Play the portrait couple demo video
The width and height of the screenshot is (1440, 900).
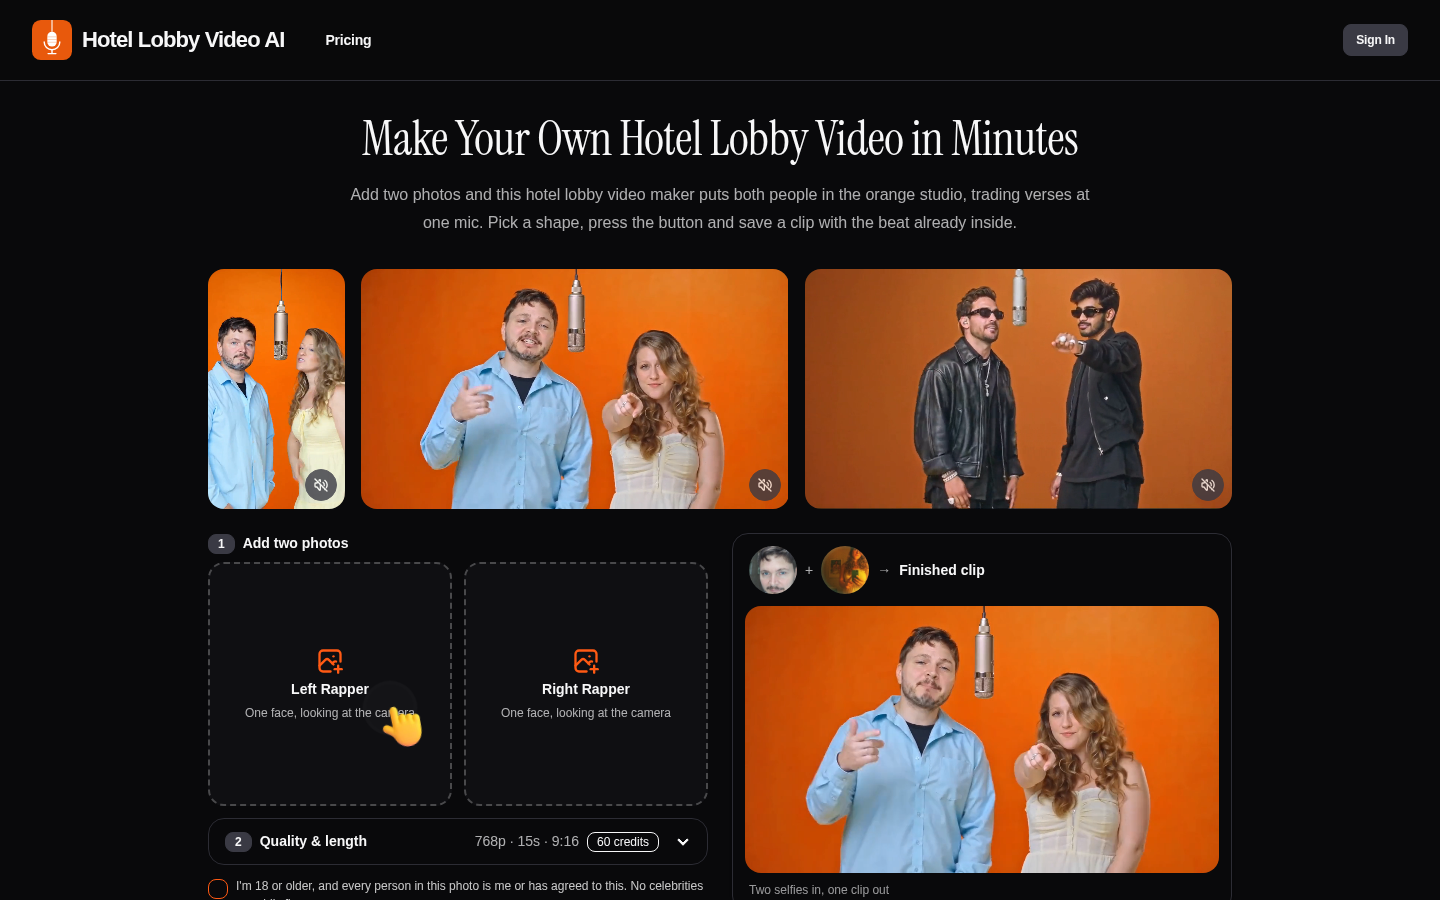tap(276, 389)
